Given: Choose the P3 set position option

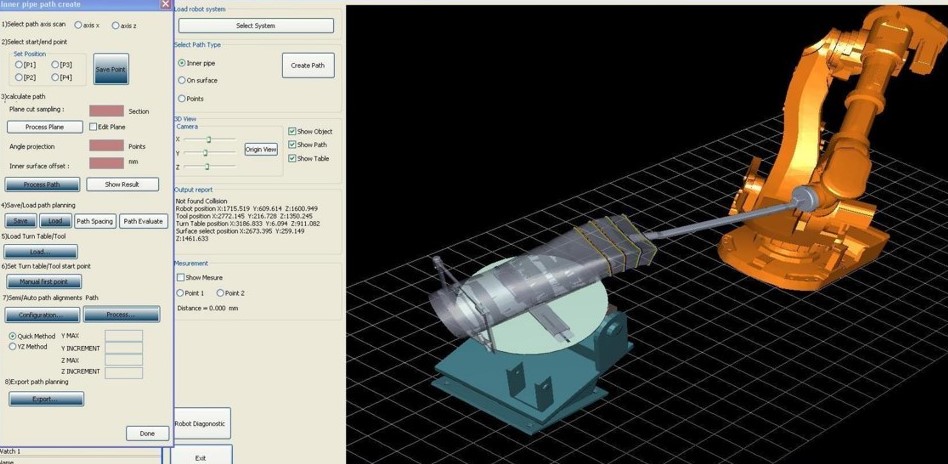Looking at the screenshot, I should pos(55,65).
